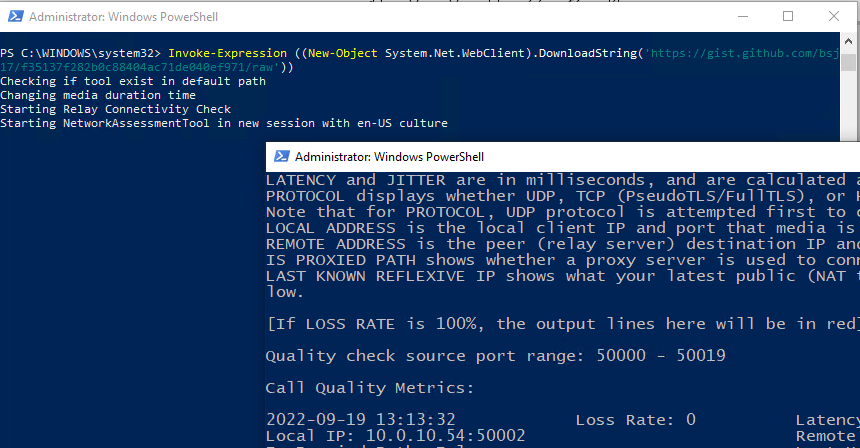Image resolution: width=860 pixels, height=448 pixels.
Task: Click the 'Quality check source port range' line
Action: (495, 356)
